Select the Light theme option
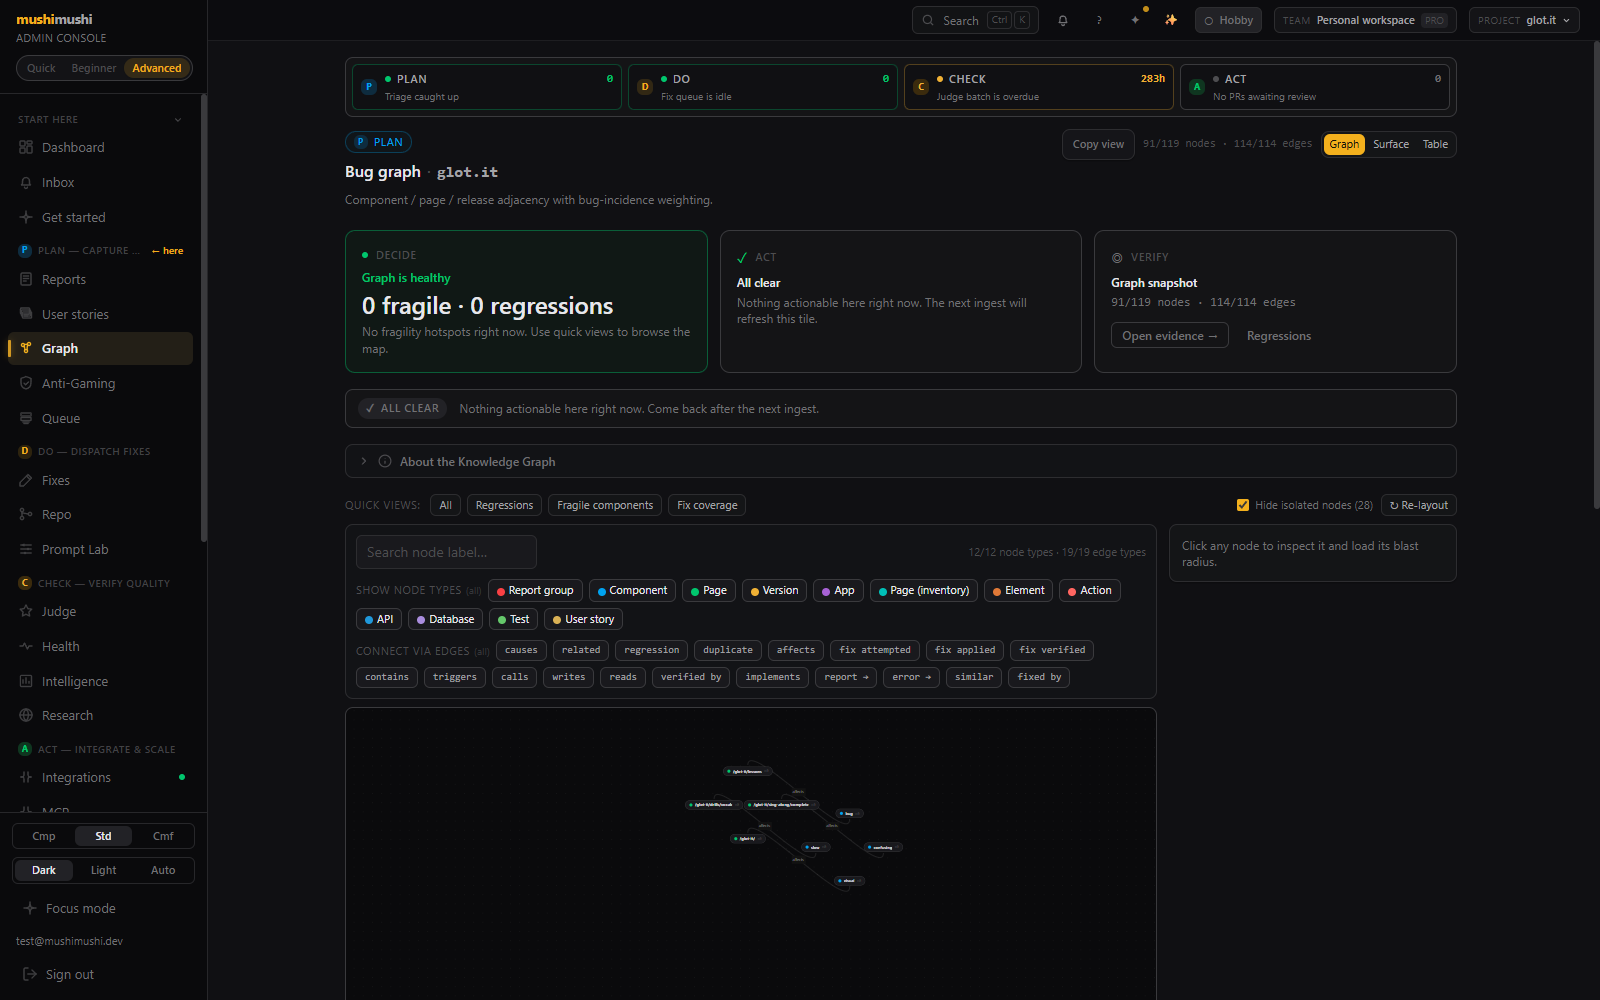 click(103, 870)
